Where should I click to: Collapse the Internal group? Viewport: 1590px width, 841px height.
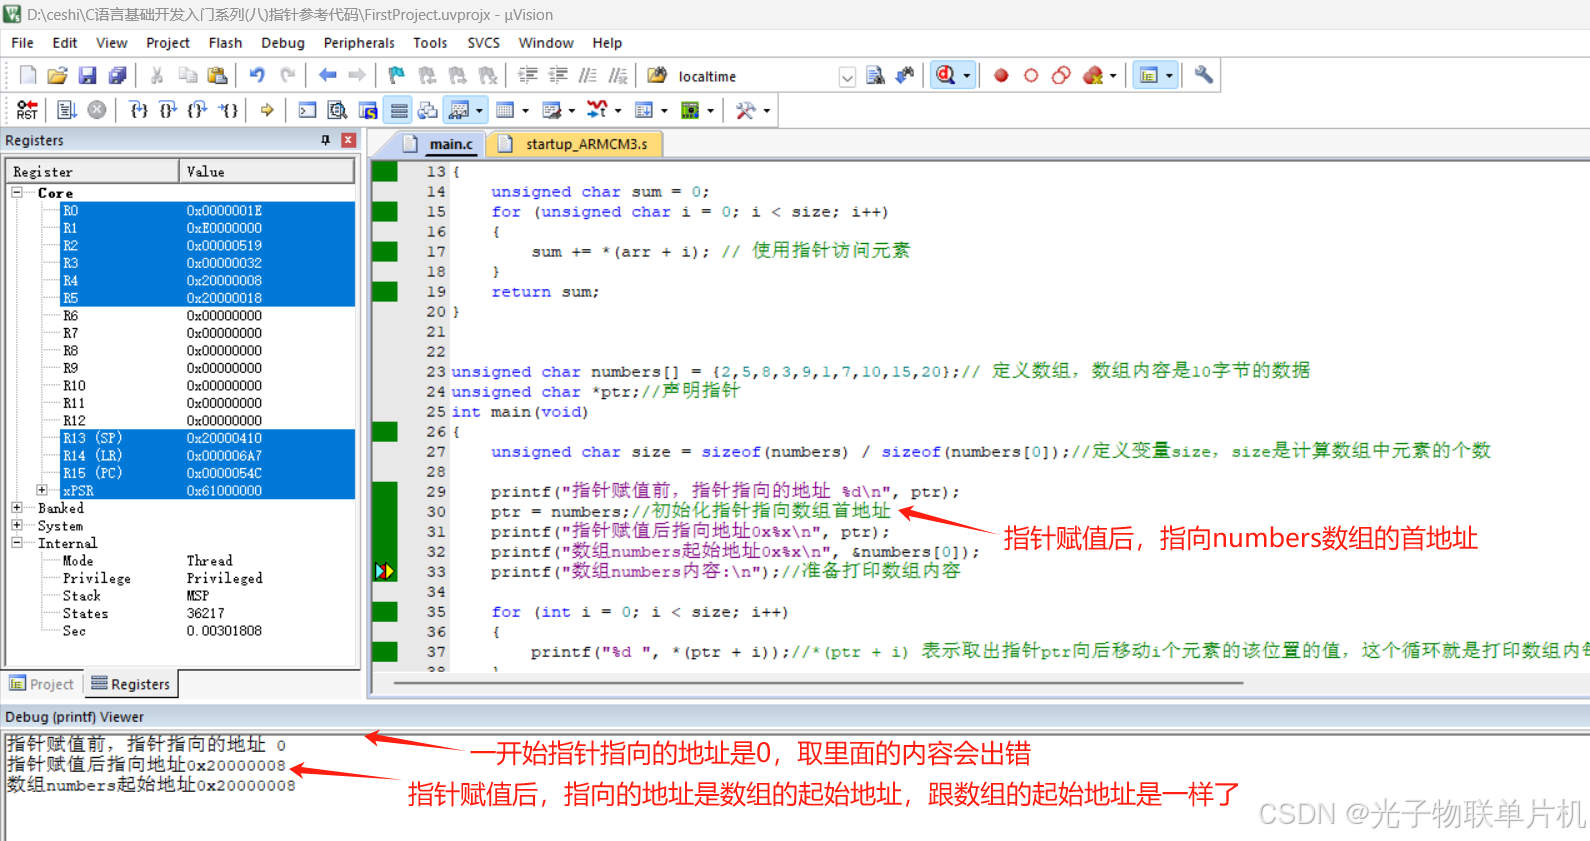tap(17, 543)
